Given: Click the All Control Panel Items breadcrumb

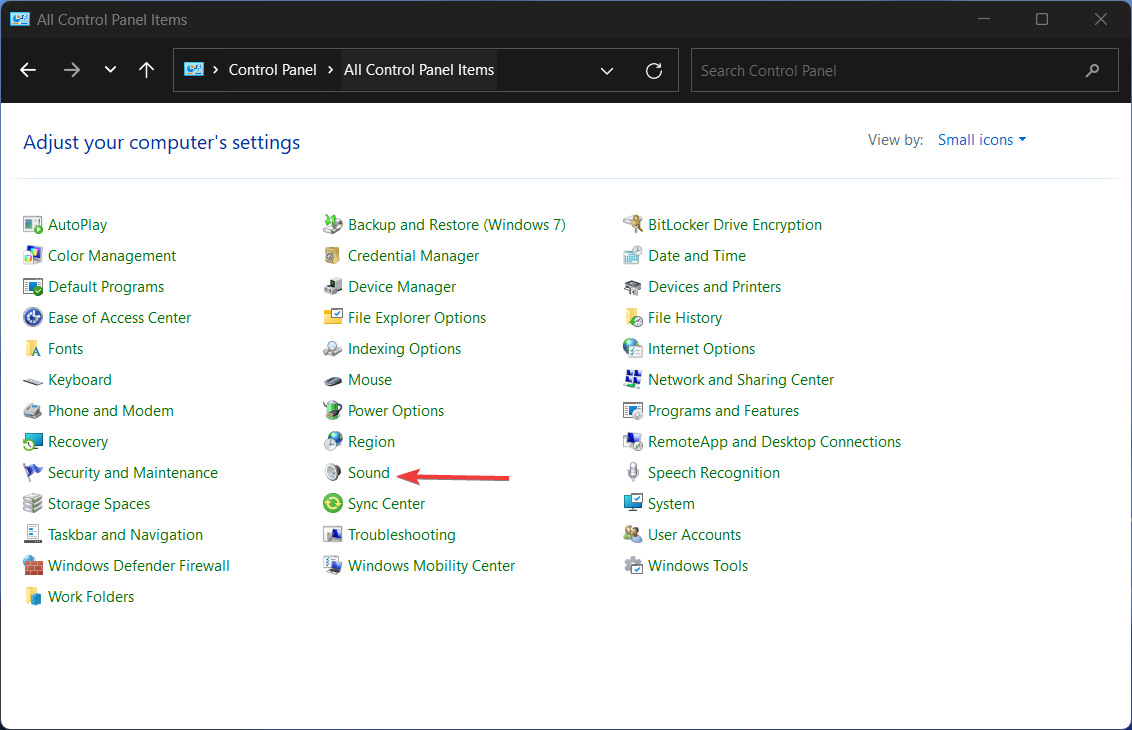Looking at the screenshot, I should click(x=419, y=70).
